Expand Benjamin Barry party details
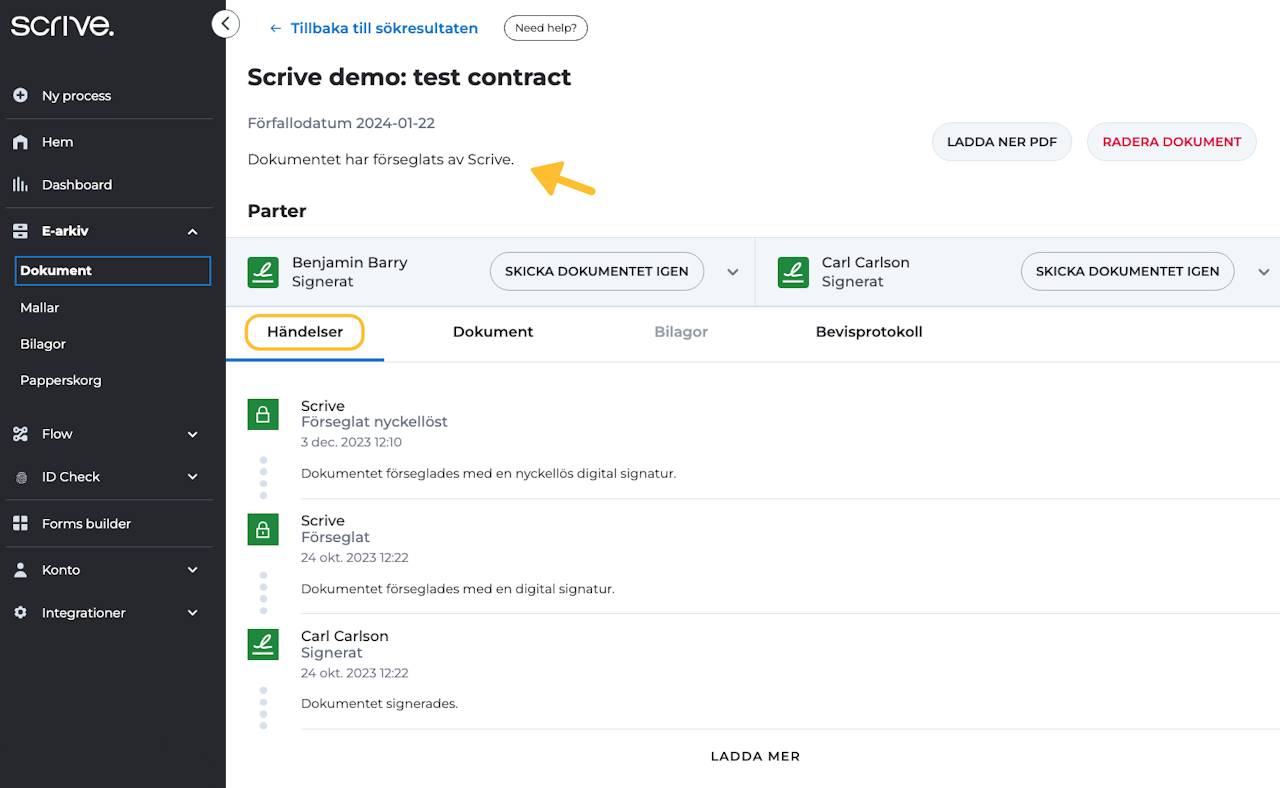 point(733,272)
